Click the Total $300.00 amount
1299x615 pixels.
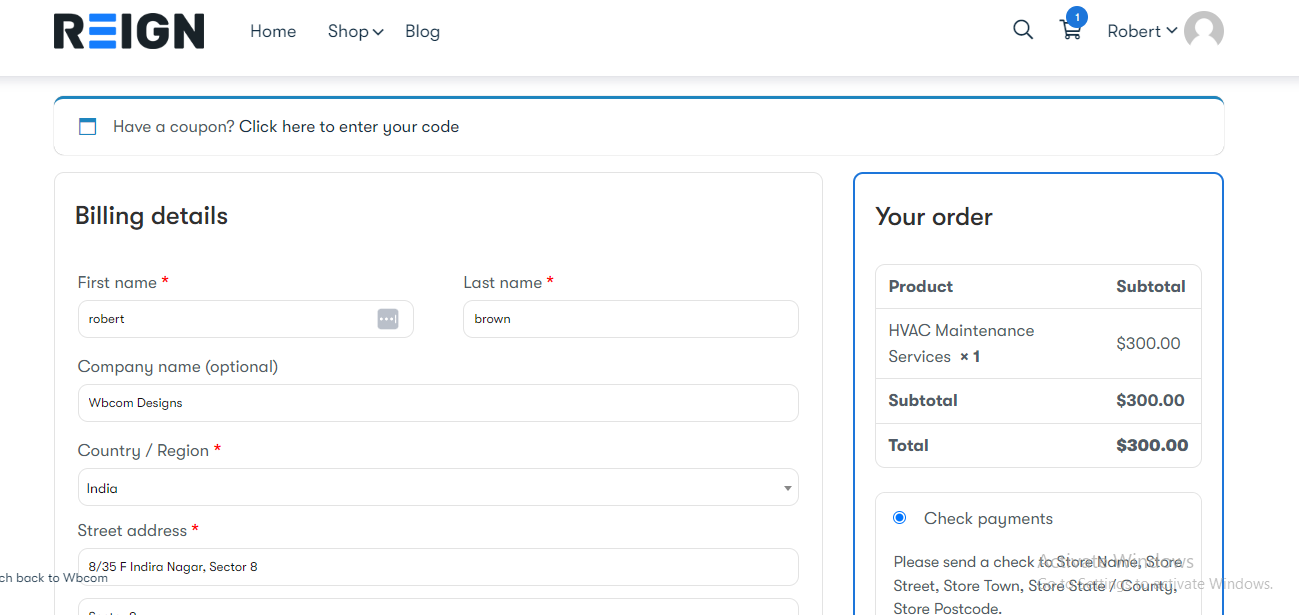[1152, 446]
